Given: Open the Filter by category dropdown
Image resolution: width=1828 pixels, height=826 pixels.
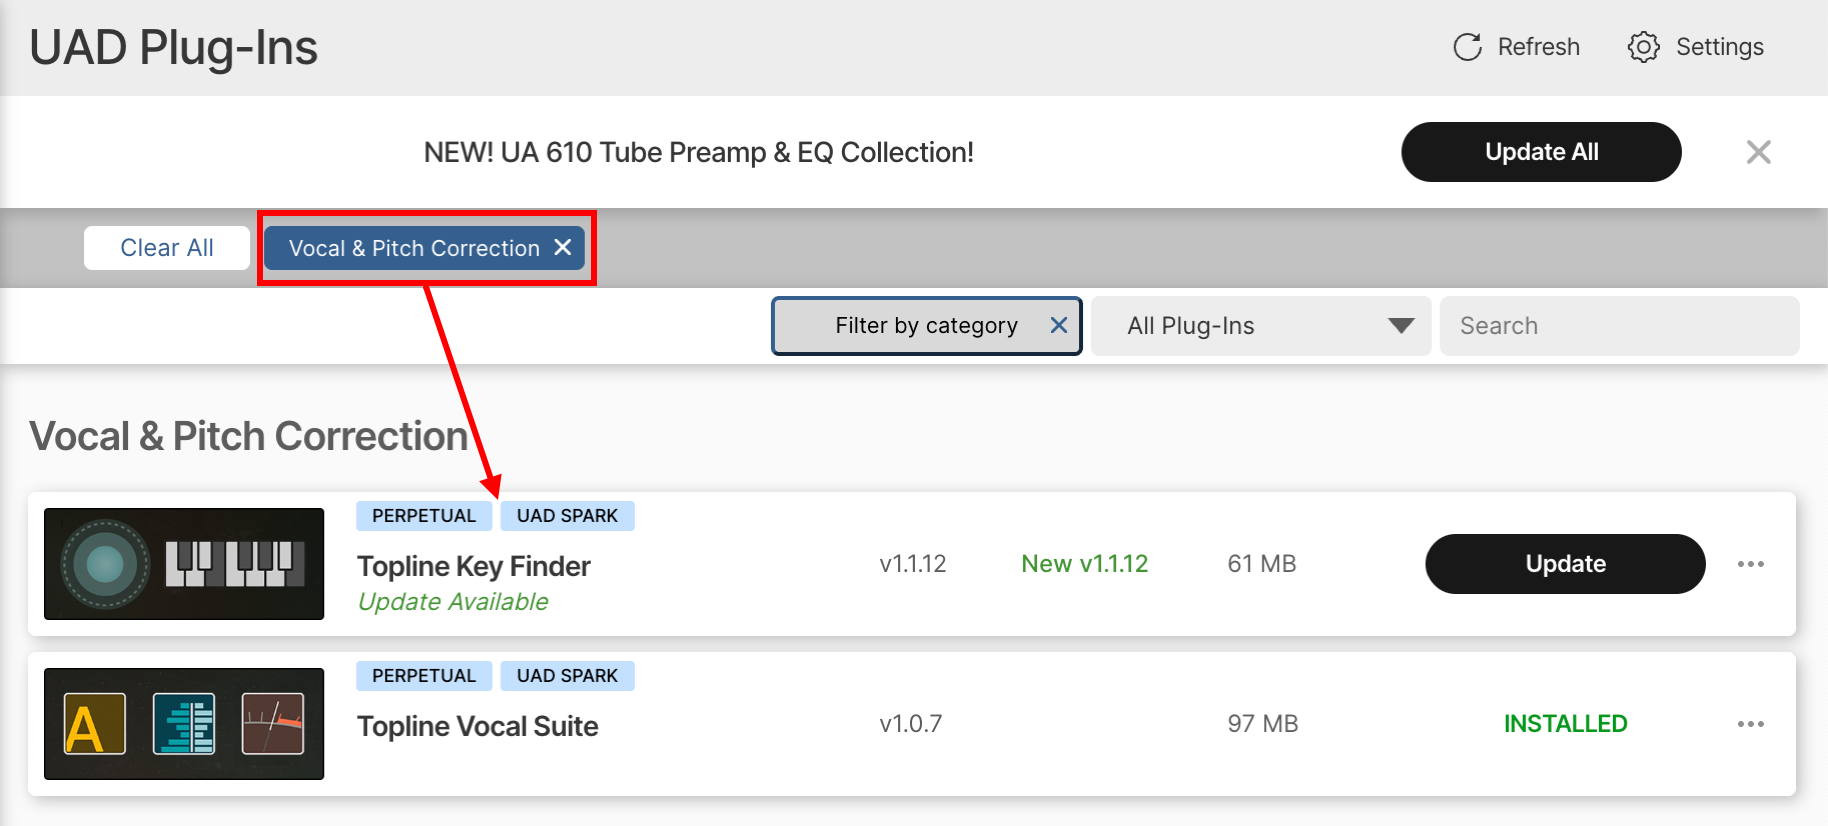Looking at the screenshot, I should (926, 326).
